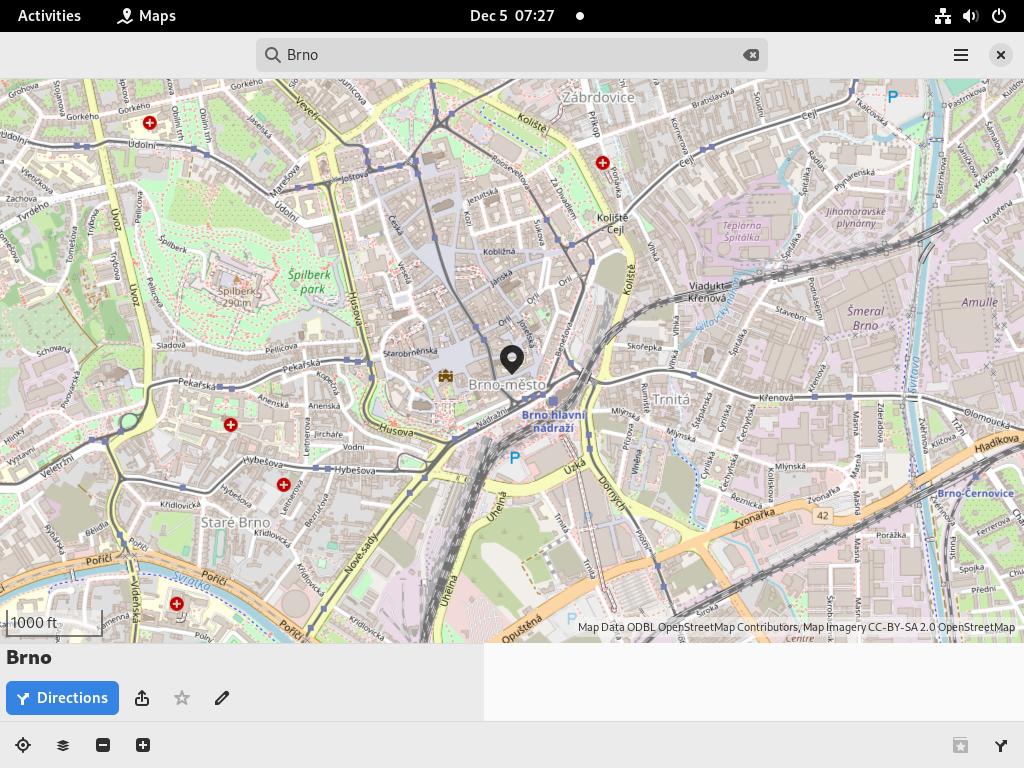The height and width of the screenshot is (768, 1024).
Task: Click the Brno-Černovice label
Action: click(975, 493)
